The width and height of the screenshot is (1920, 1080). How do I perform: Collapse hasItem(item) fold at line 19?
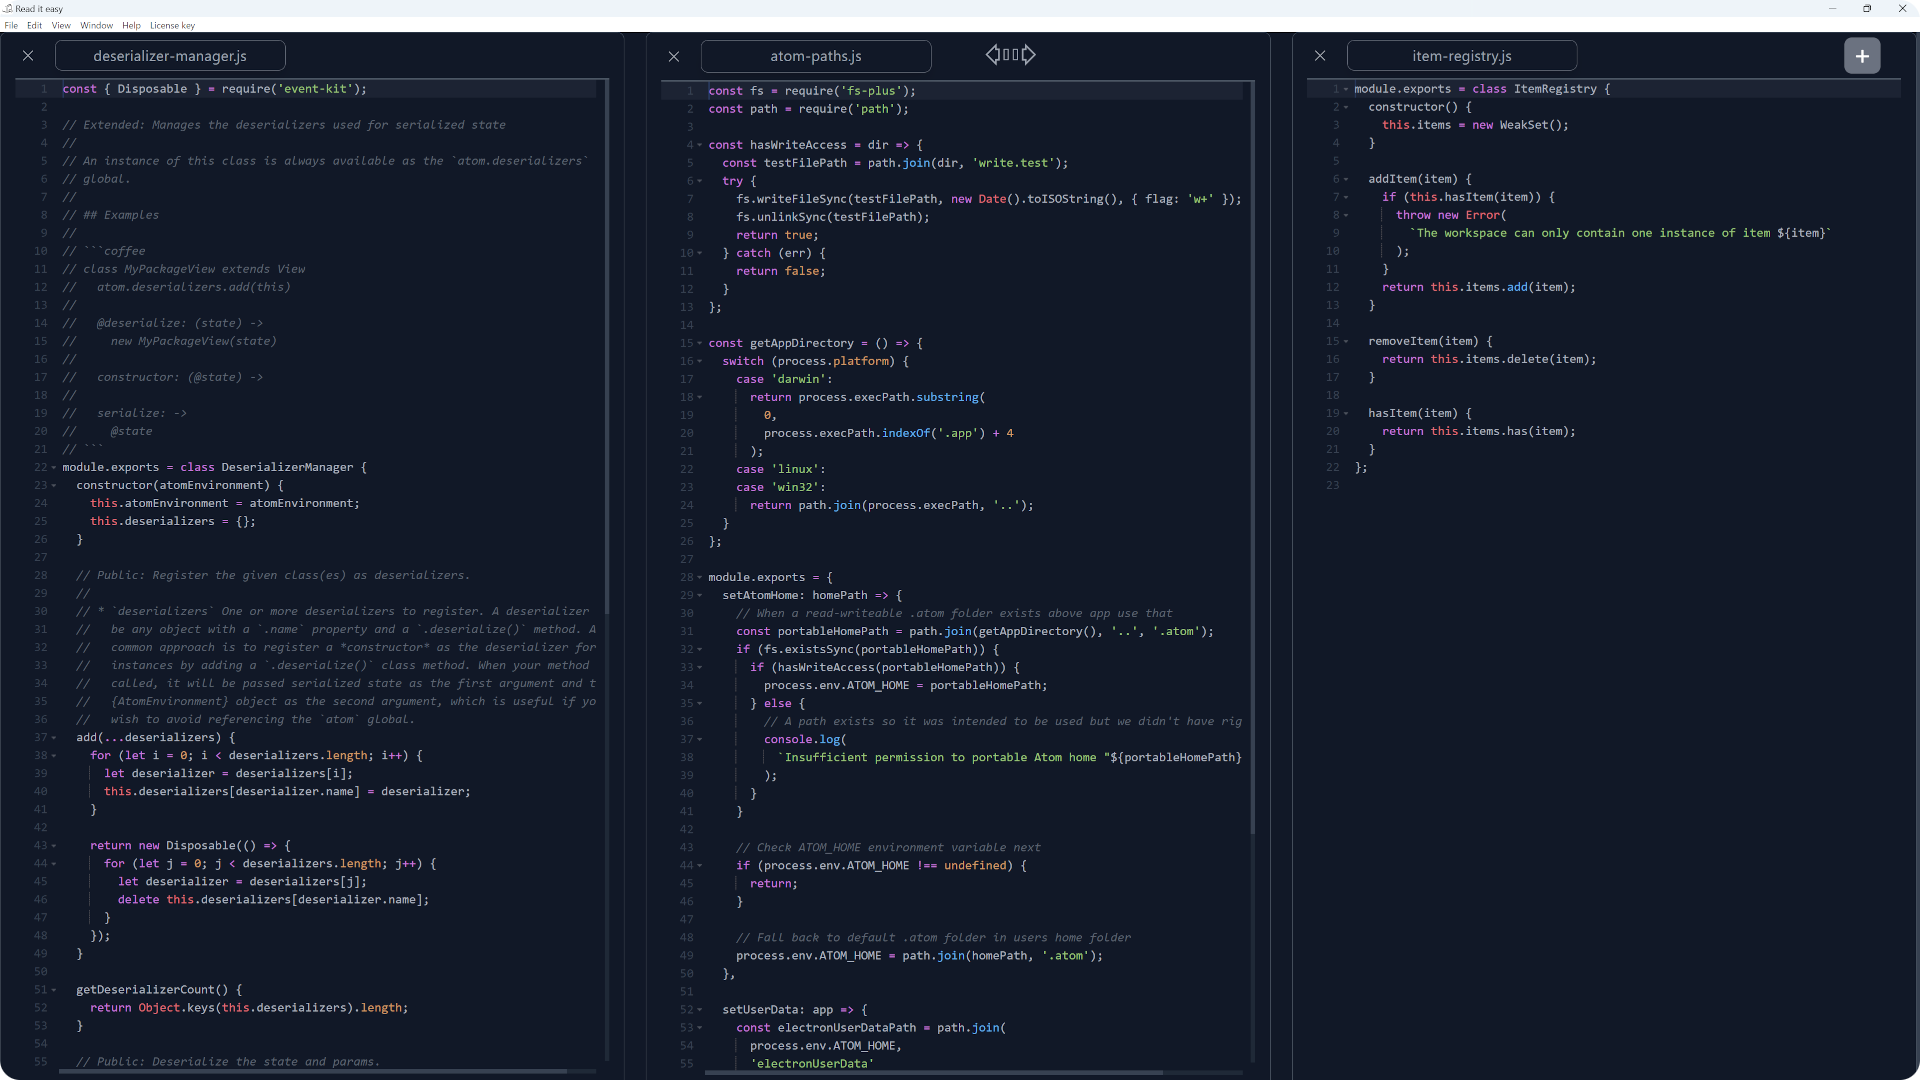point(1346,413)
